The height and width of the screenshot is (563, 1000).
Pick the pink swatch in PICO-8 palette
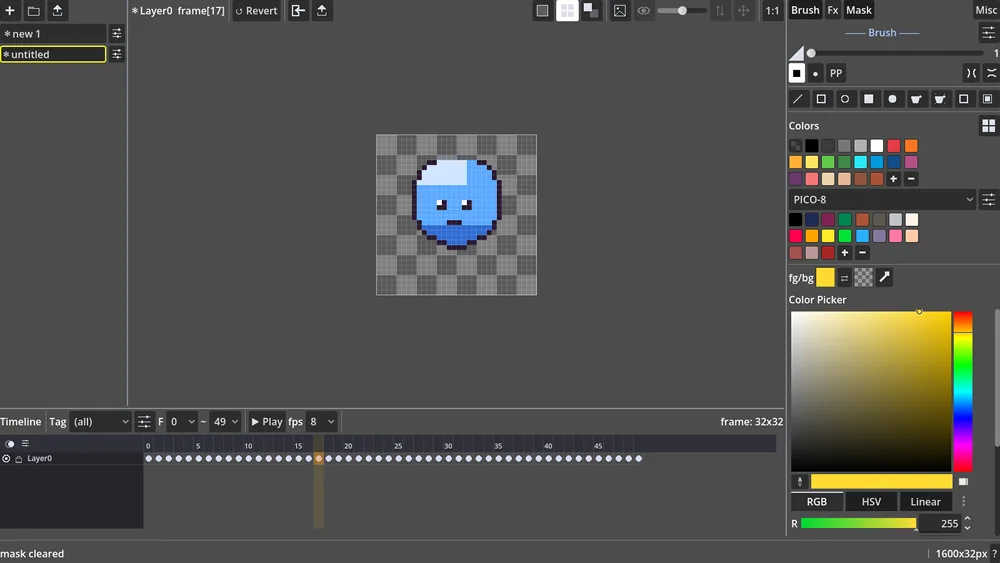(895, 237)
